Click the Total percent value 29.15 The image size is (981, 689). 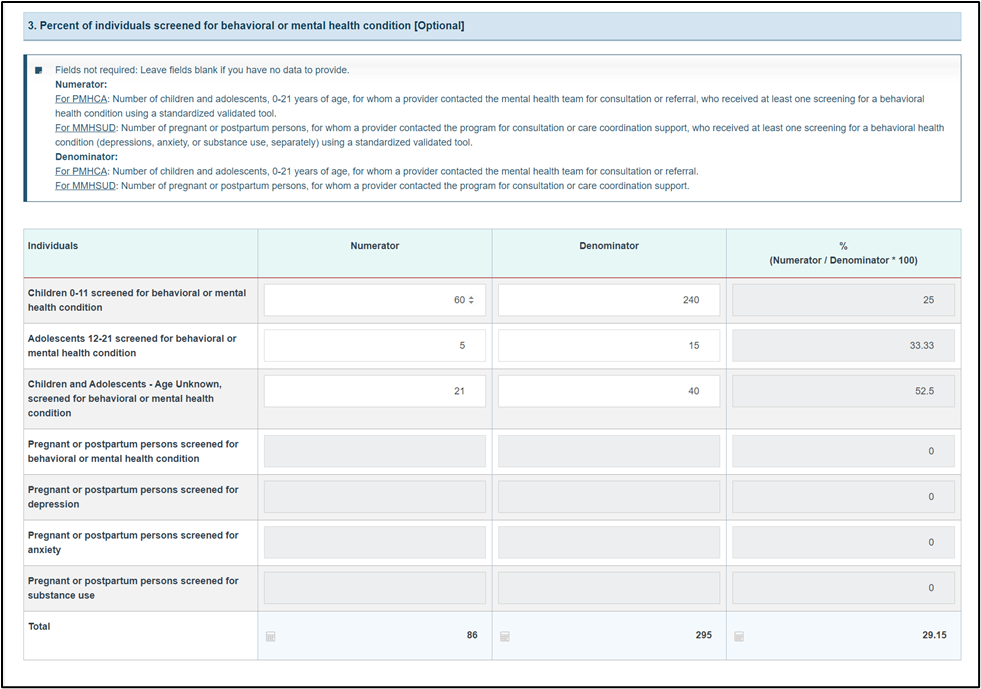(x=934, y=635)
